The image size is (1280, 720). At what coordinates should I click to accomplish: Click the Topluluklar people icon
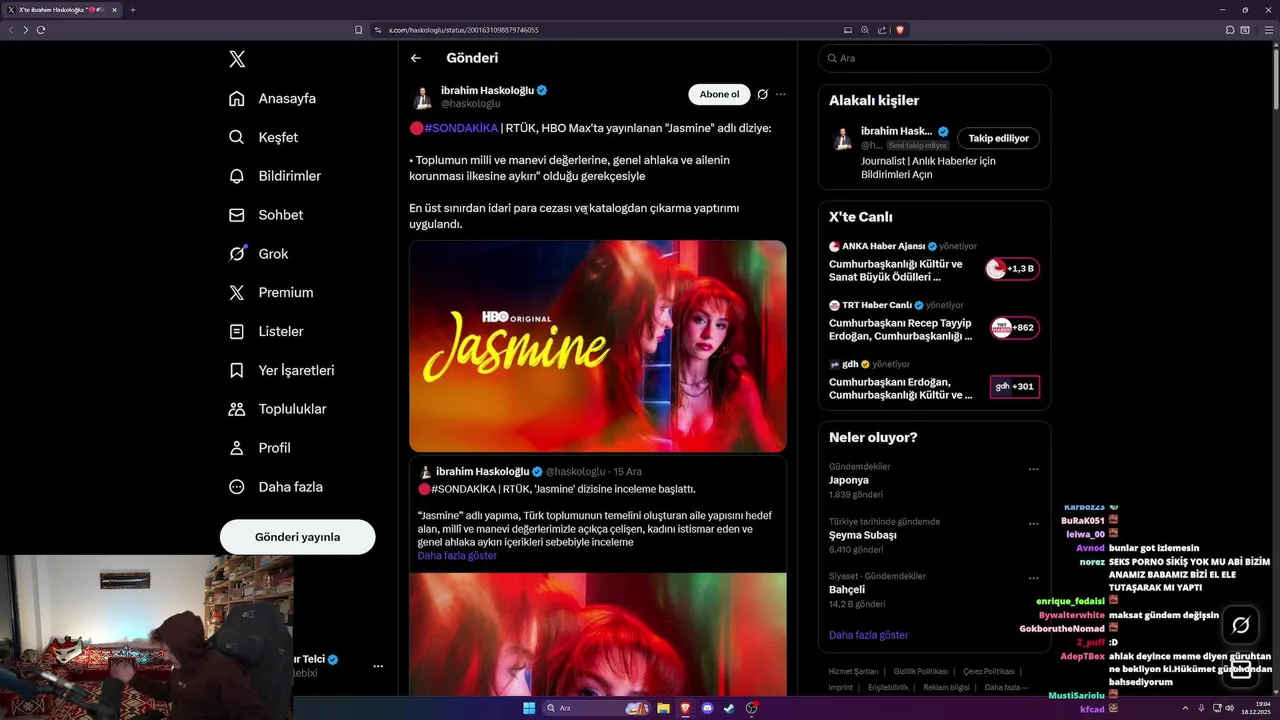coord(237,409)
